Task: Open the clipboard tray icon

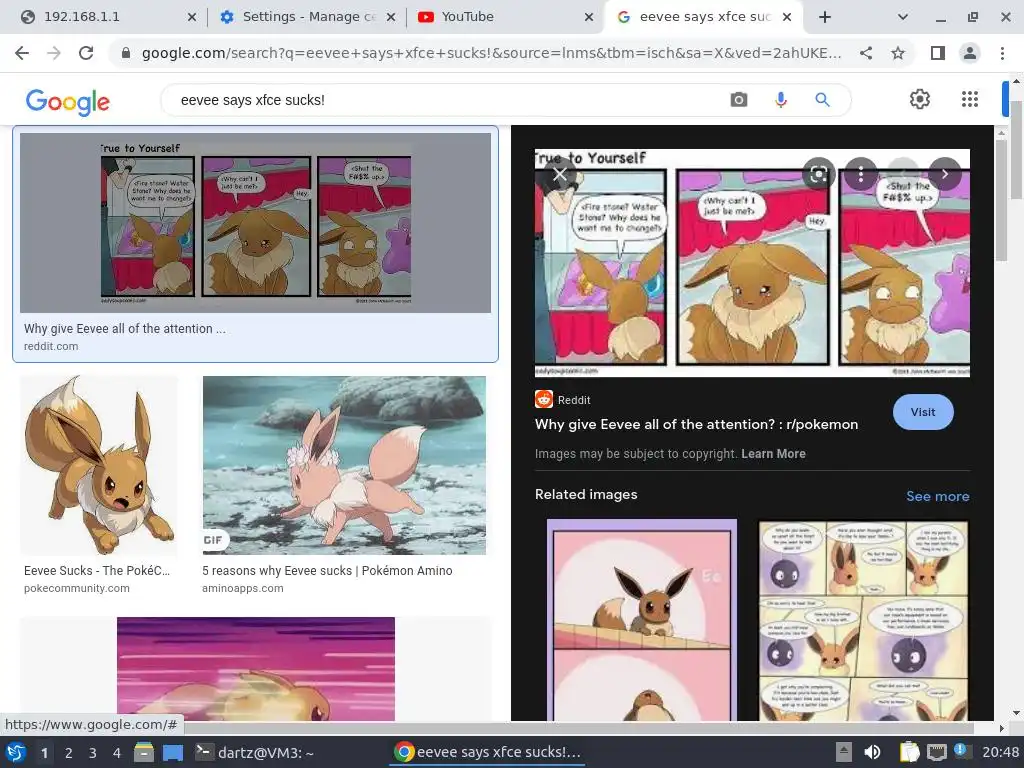Action: pyautogui.click(x=909, y=752)
